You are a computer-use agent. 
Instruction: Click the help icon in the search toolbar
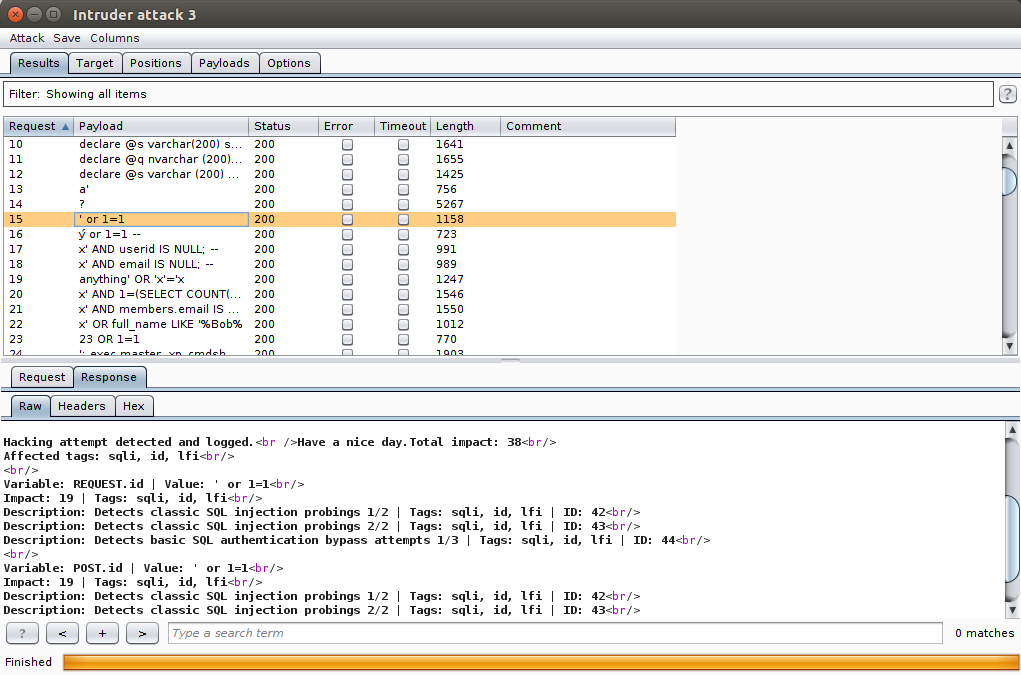[x=22, y=632]
